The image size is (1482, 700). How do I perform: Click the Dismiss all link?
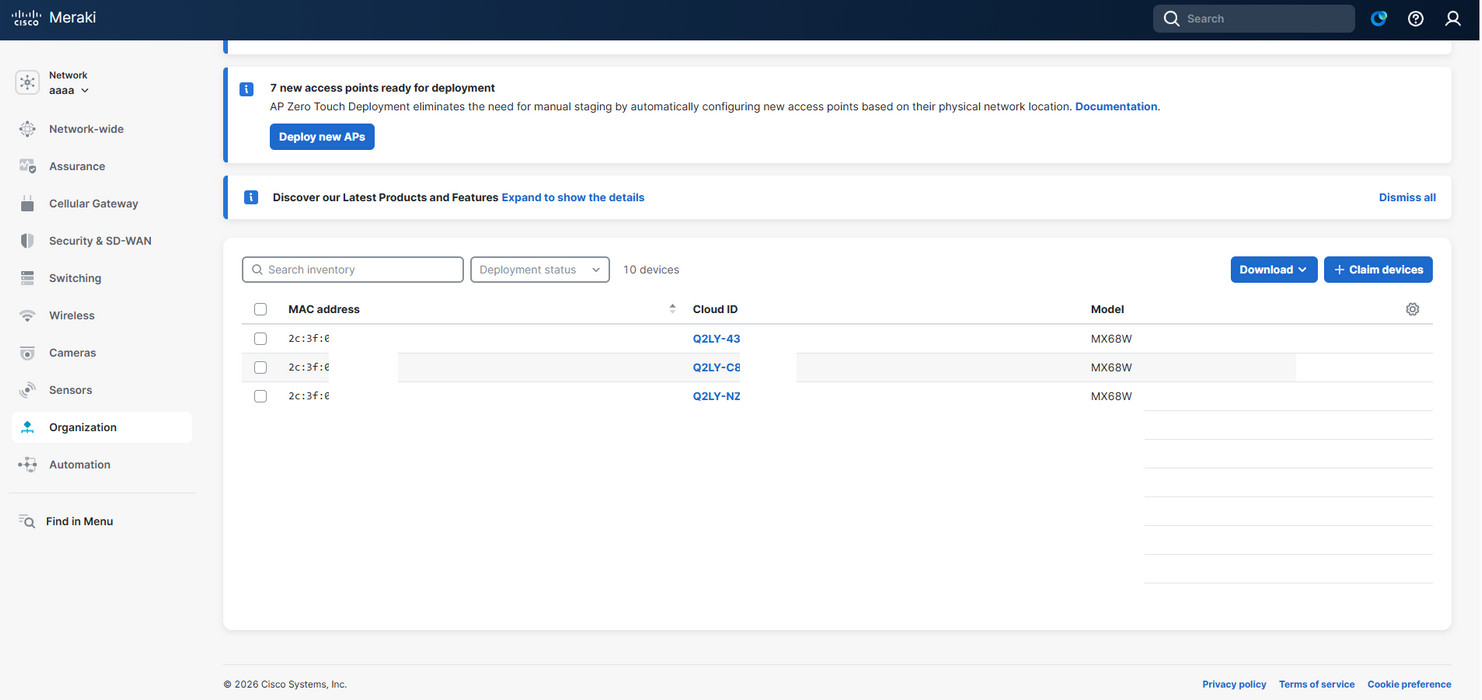pyautogui.click(x=1407, y=198)
